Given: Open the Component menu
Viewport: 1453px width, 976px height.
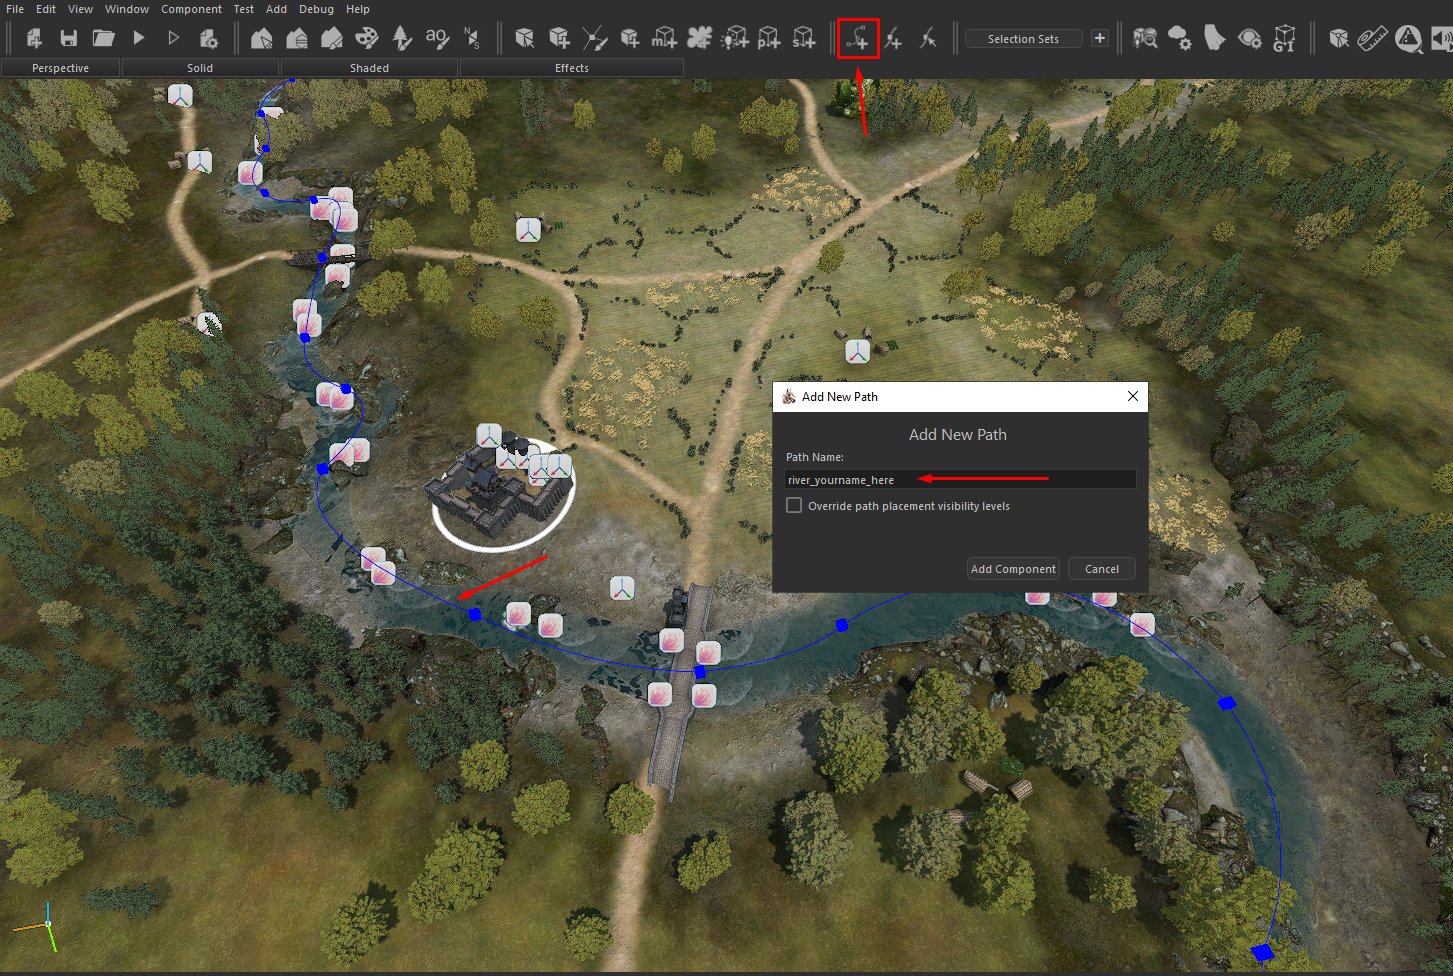Looking at the screenshot, I should click(191, 9).
